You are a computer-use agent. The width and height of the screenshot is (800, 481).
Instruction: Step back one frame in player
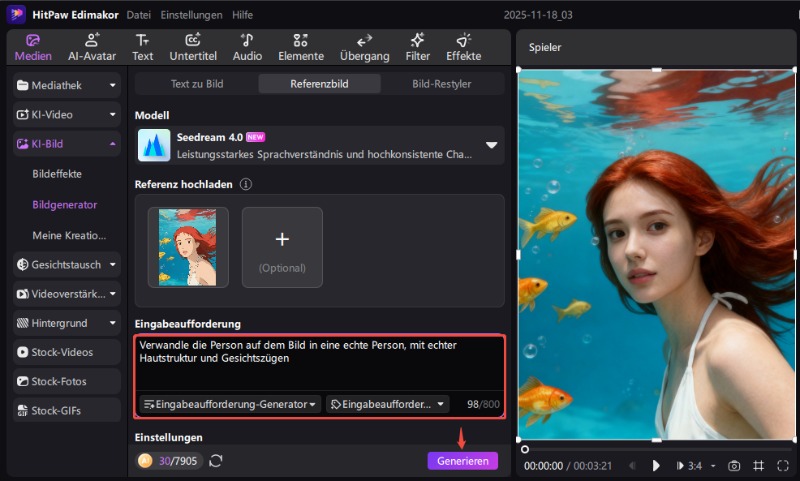coord(633,465)
